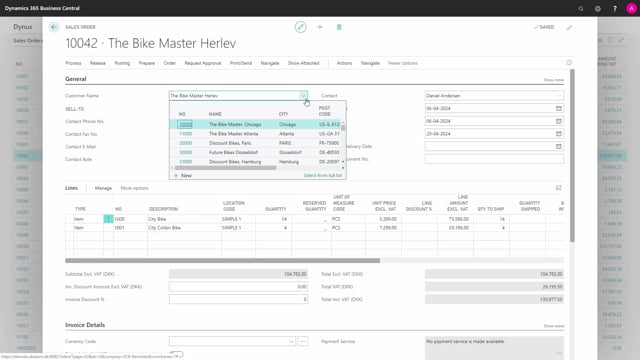640x360 pixels.
Task: Click the back arrow on the Sales Order page
Action: pos(54,27)
